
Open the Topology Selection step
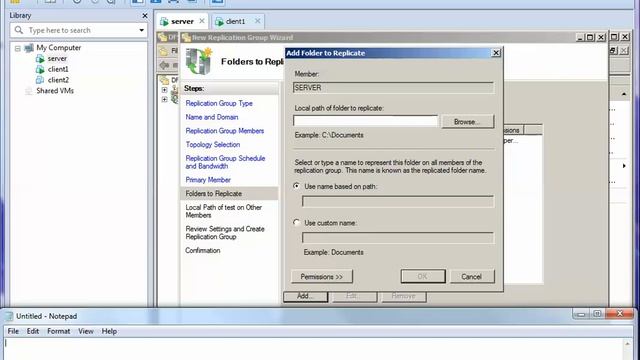(x=213, y=144)
